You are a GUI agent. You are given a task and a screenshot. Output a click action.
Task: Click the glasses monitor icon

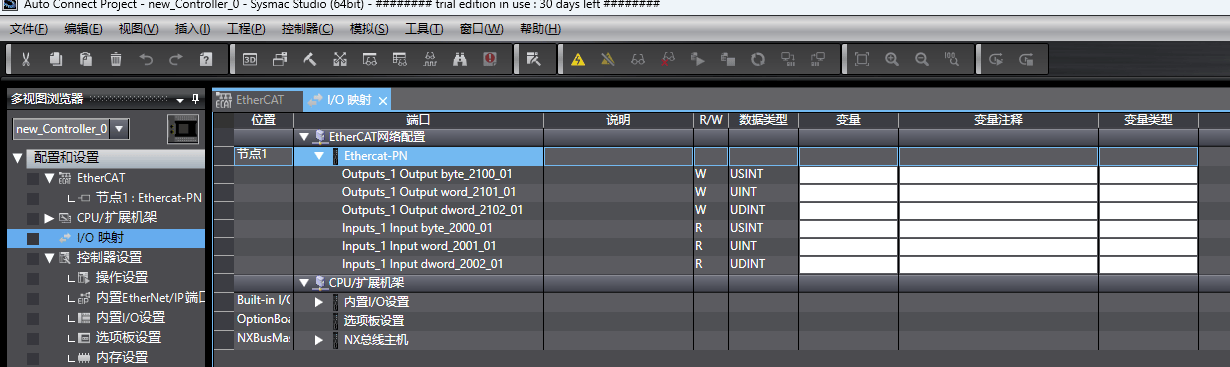[638, 60]
